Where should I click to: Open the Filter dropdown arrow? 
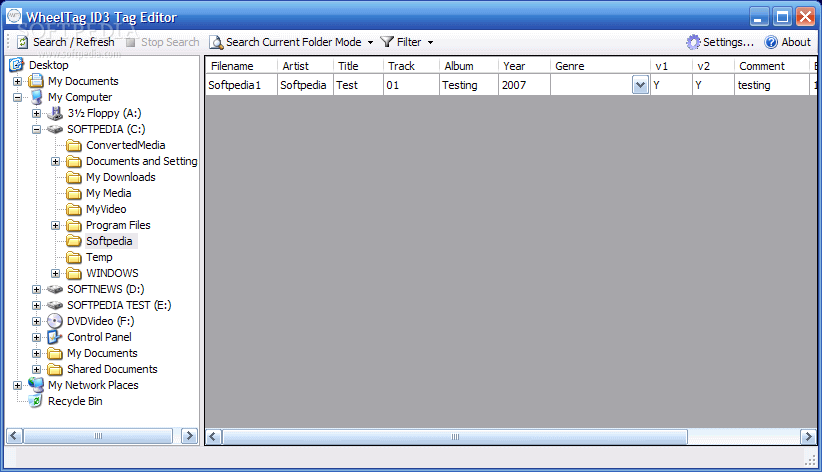point(430,42)
